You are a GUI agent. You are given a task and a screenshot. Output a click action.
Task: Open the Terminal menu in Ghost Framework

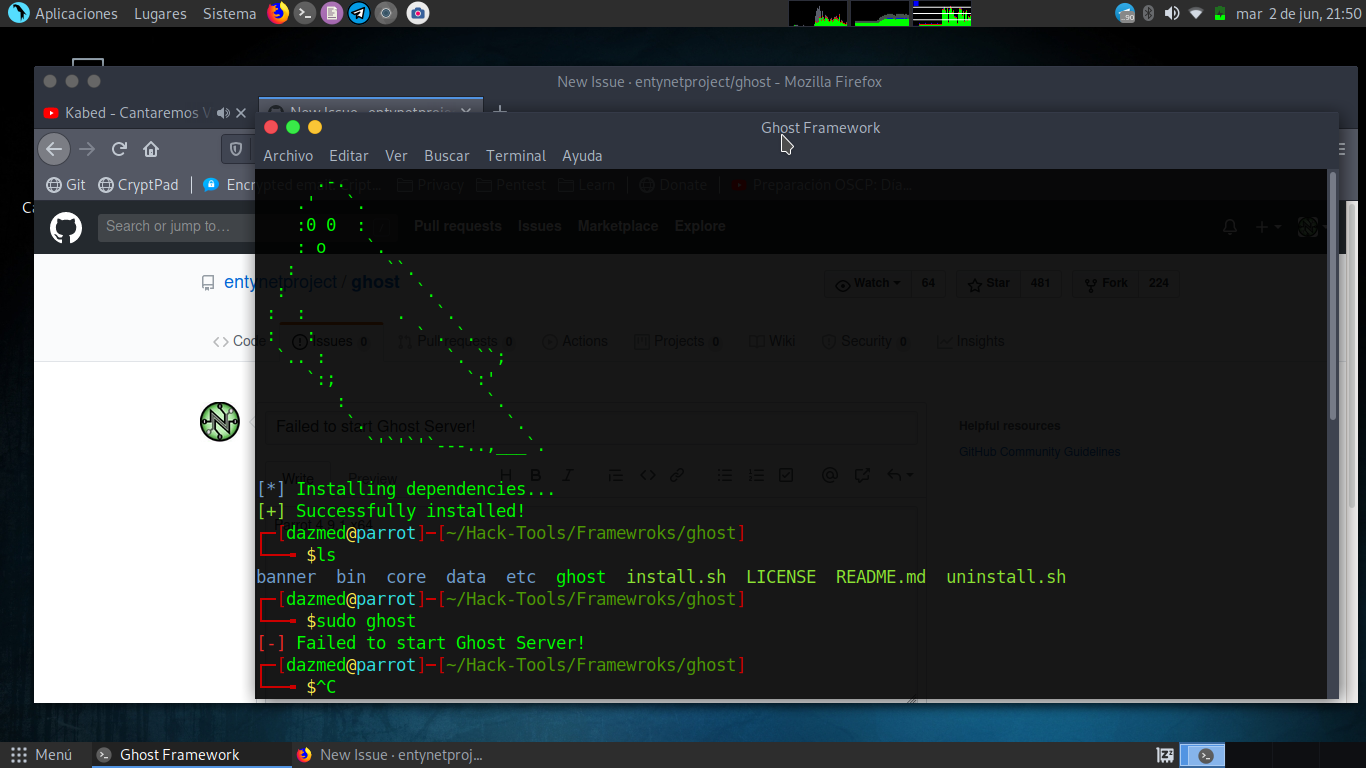[x=515, y=156]
